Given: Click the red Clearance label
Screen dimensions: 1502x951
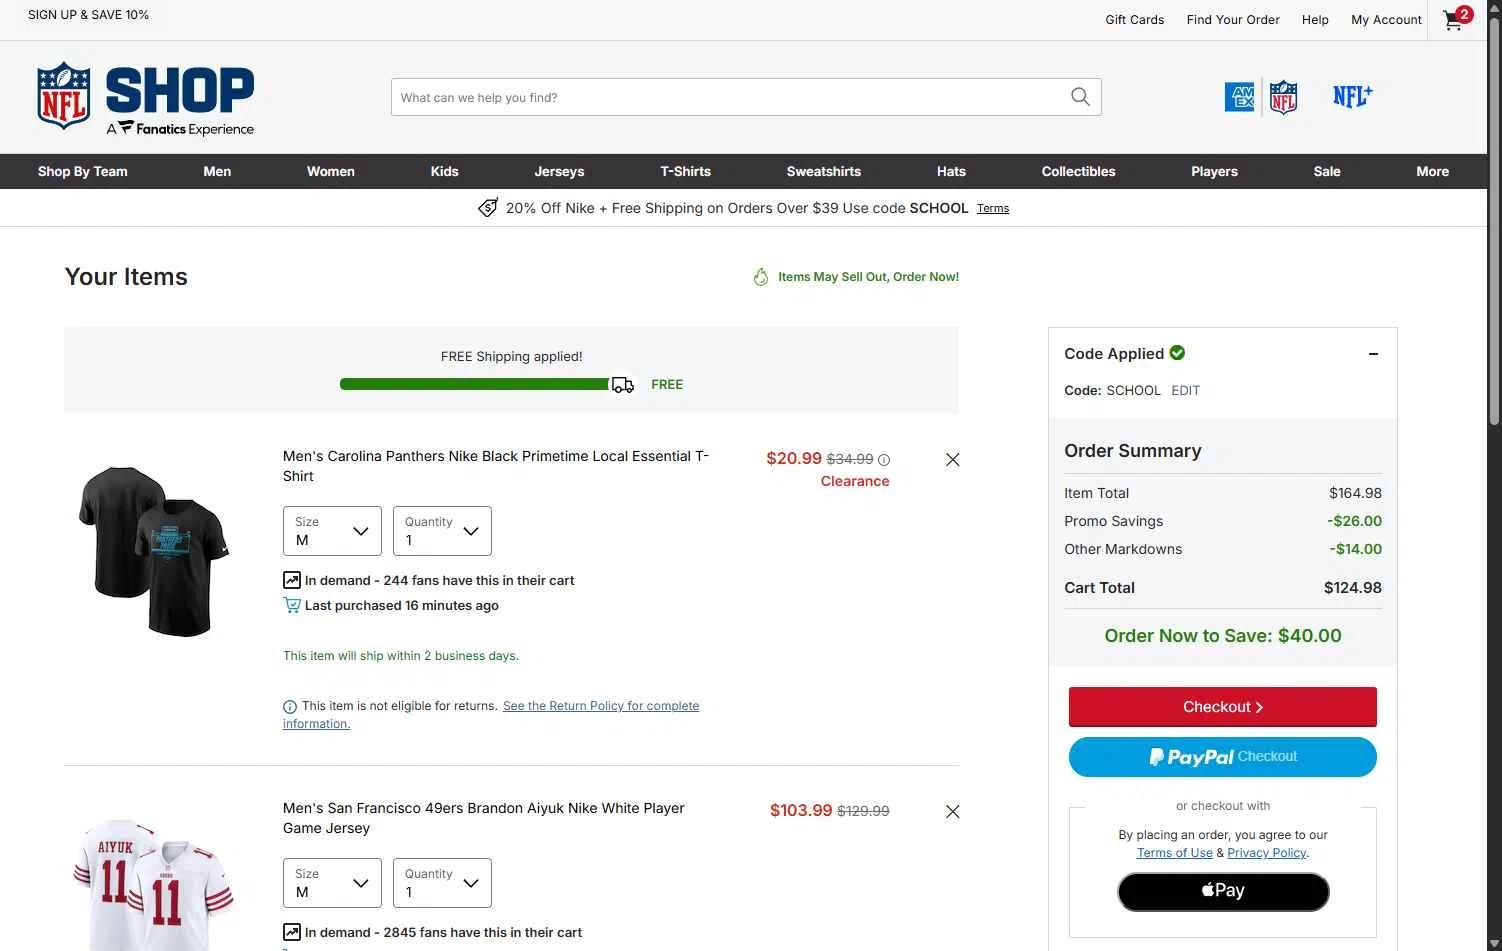Looking at the screenshot, I should [855, 481].
